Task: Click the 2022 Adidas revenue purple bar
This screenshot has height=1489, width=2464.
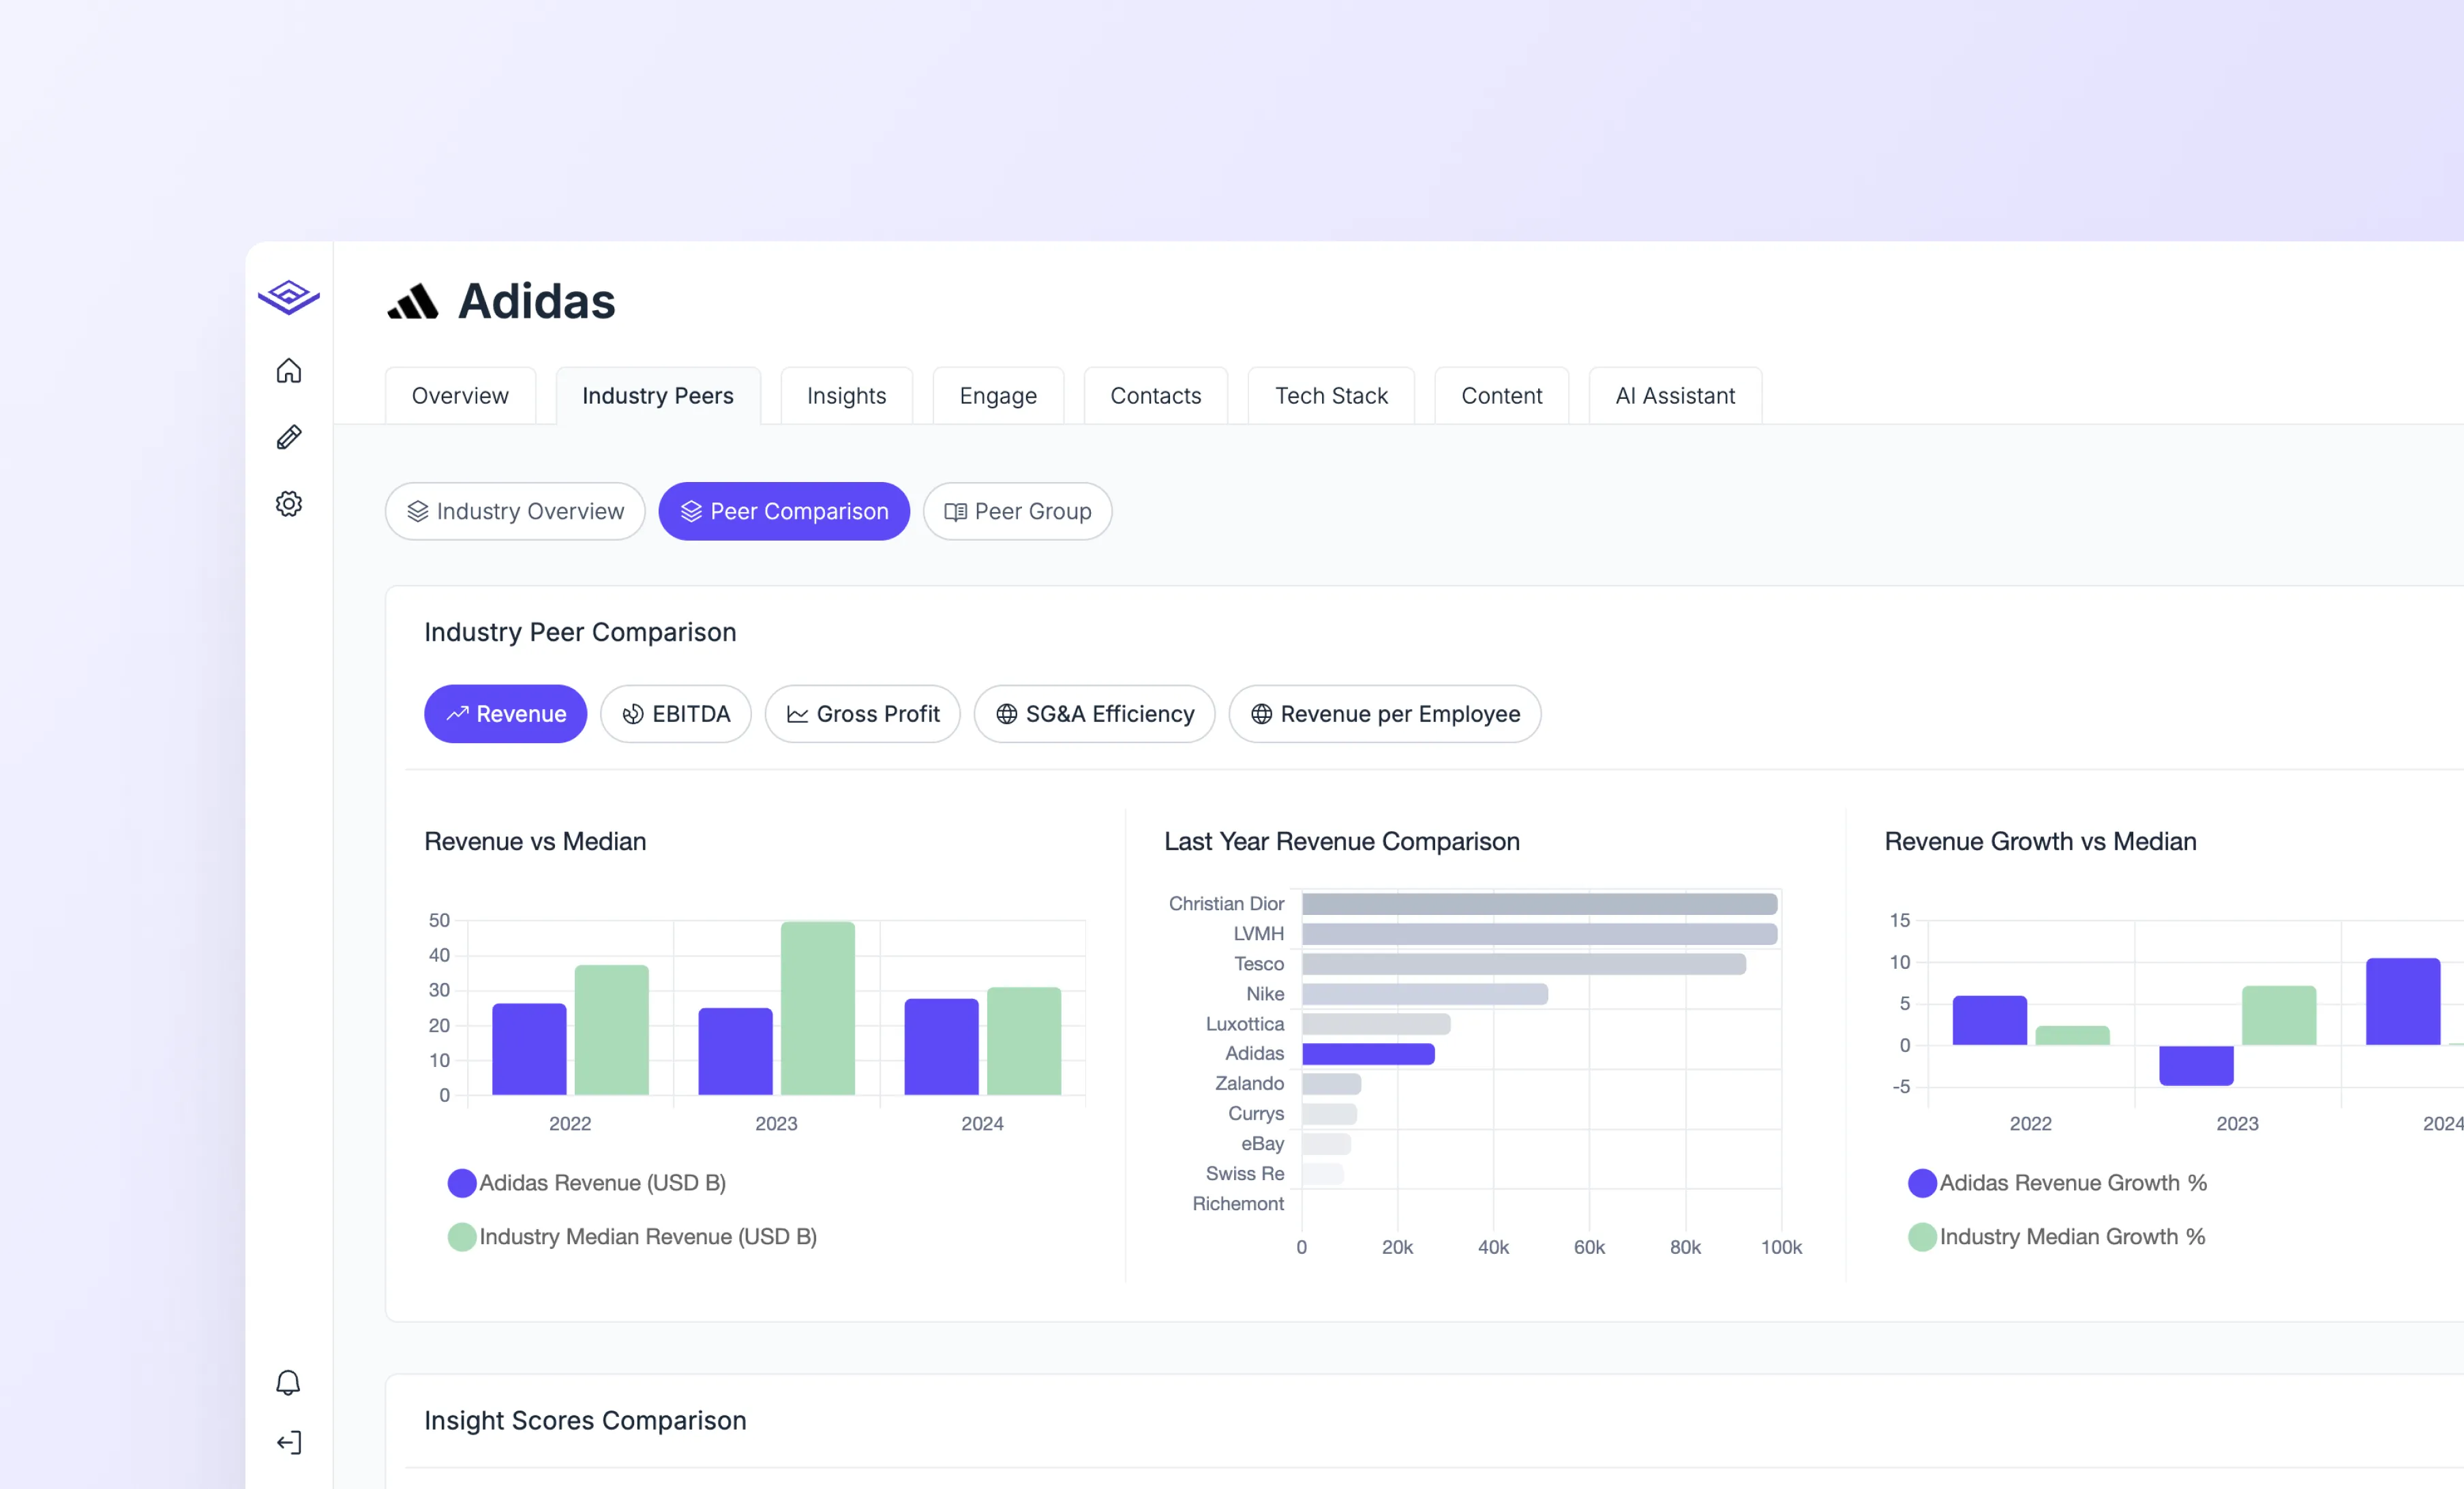Action: [529, 1049]
